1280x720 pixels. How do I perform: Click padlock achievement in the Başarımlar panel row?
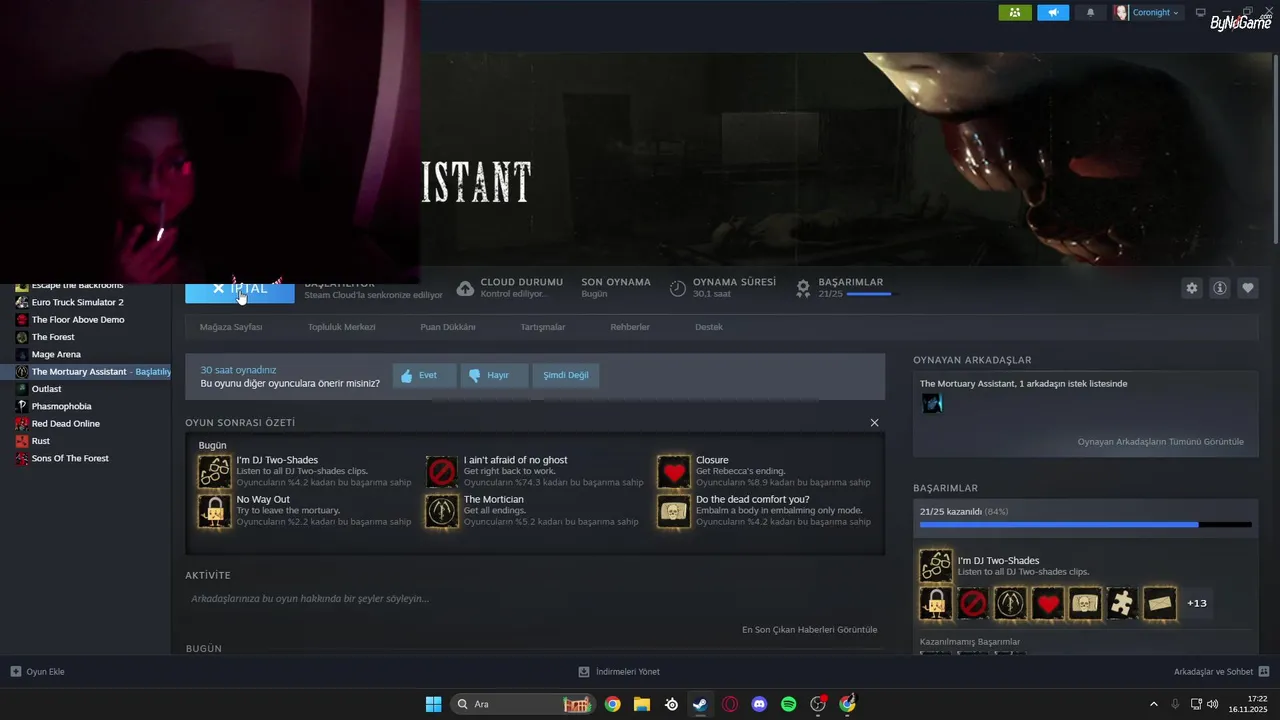936,603
